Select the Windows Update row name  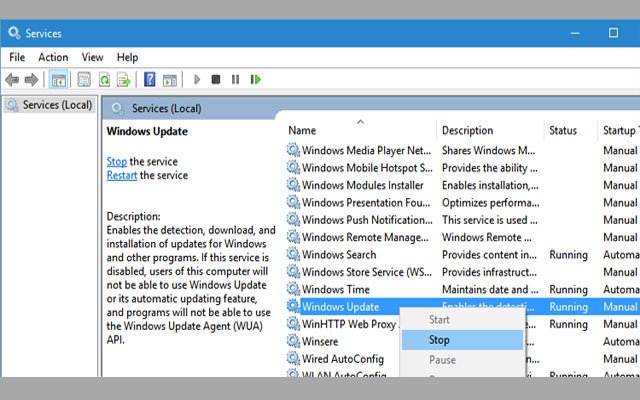340,307
